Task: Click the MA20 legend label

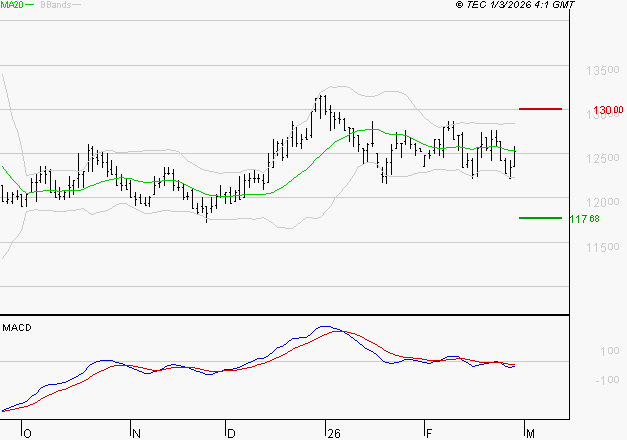Action: coord(12,5)
